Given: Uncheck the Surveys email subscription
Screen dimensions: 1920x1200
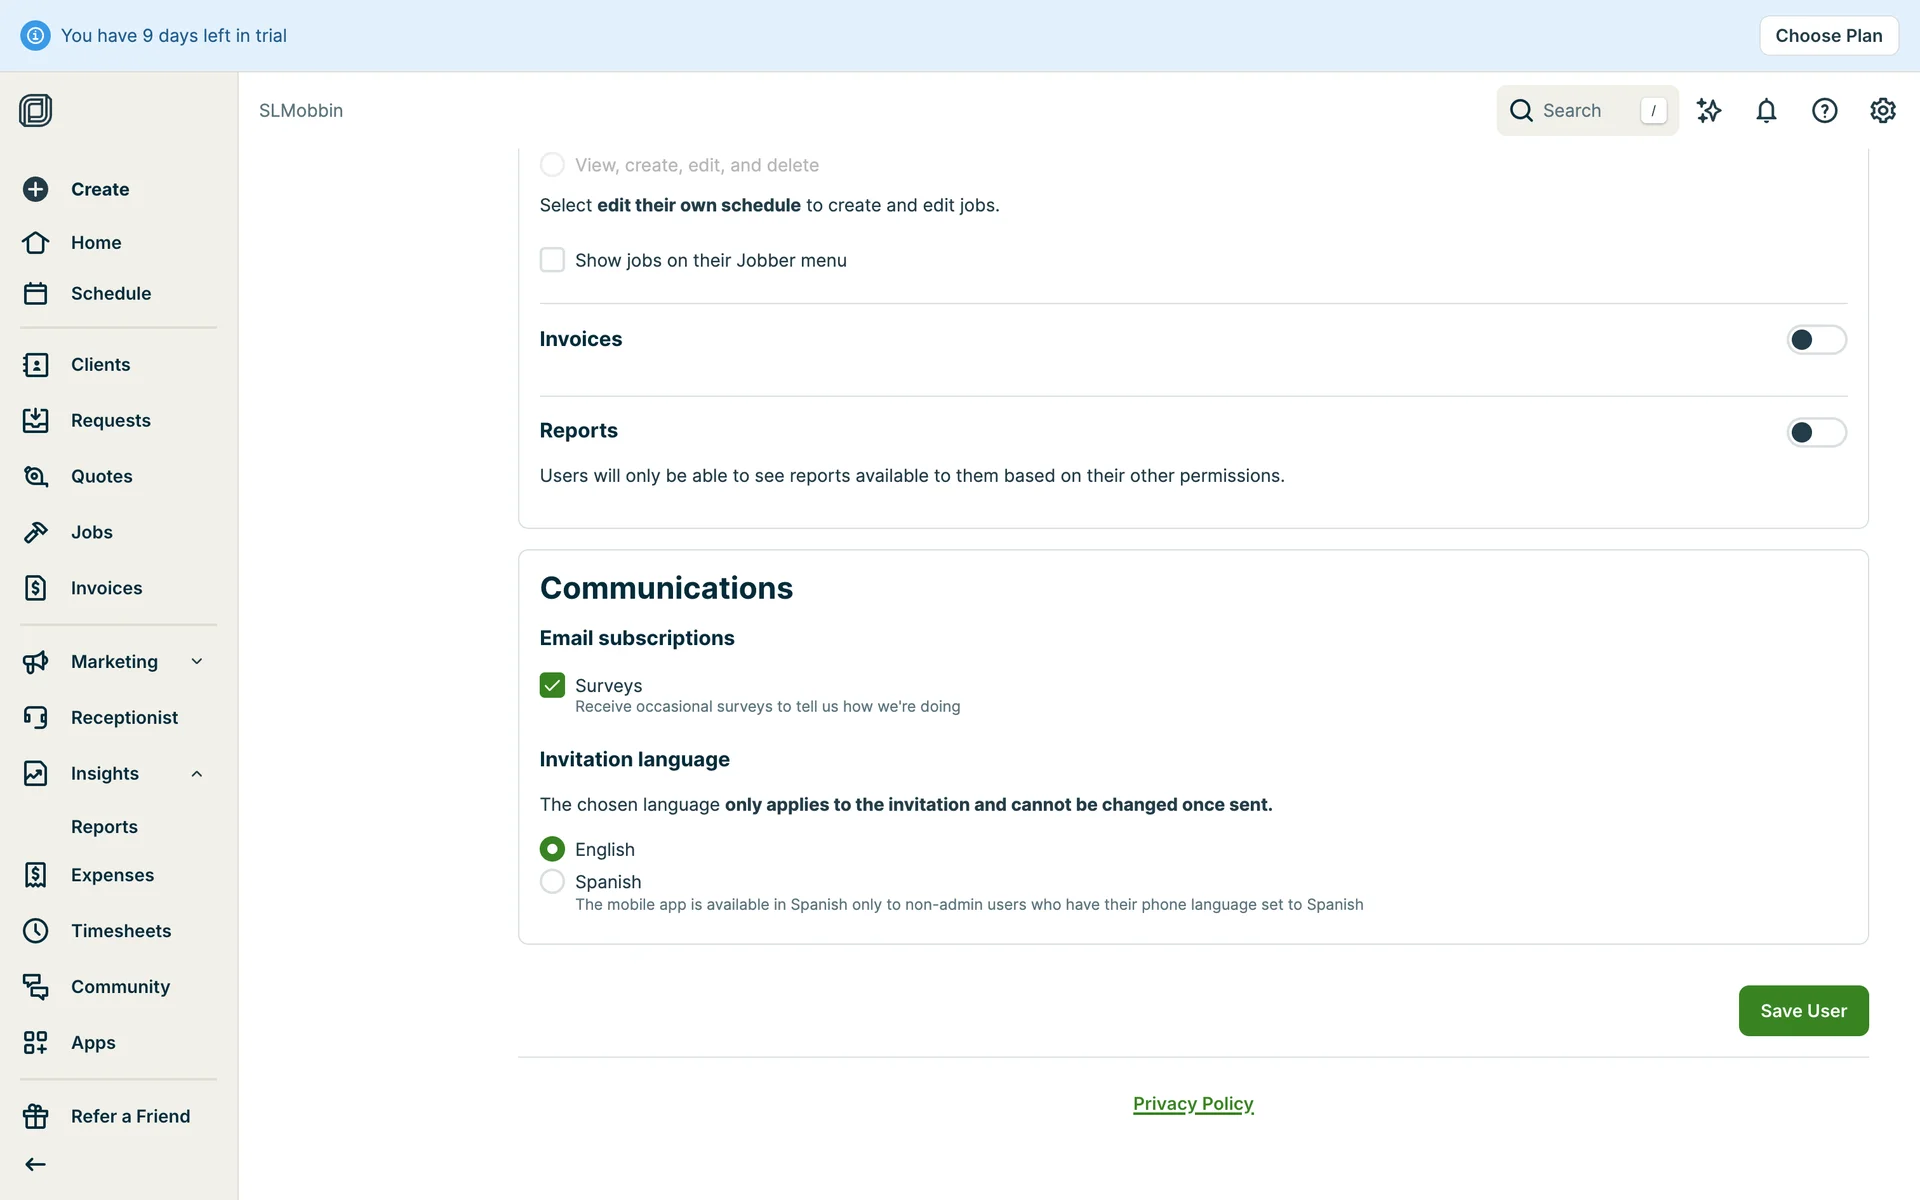Looking at the screenshot, I should click(x=552, y=685).
